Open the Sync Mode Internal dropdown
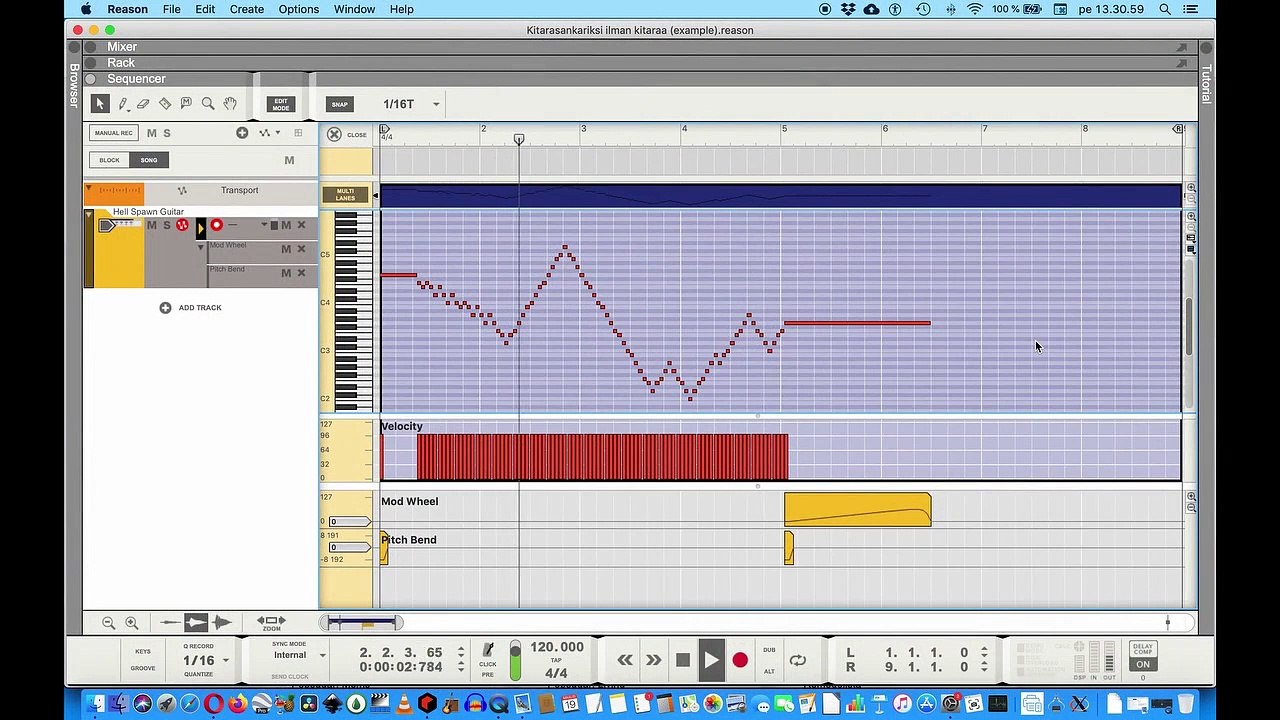This screenshot has width=1280, height=720. [x=322, y=655]
